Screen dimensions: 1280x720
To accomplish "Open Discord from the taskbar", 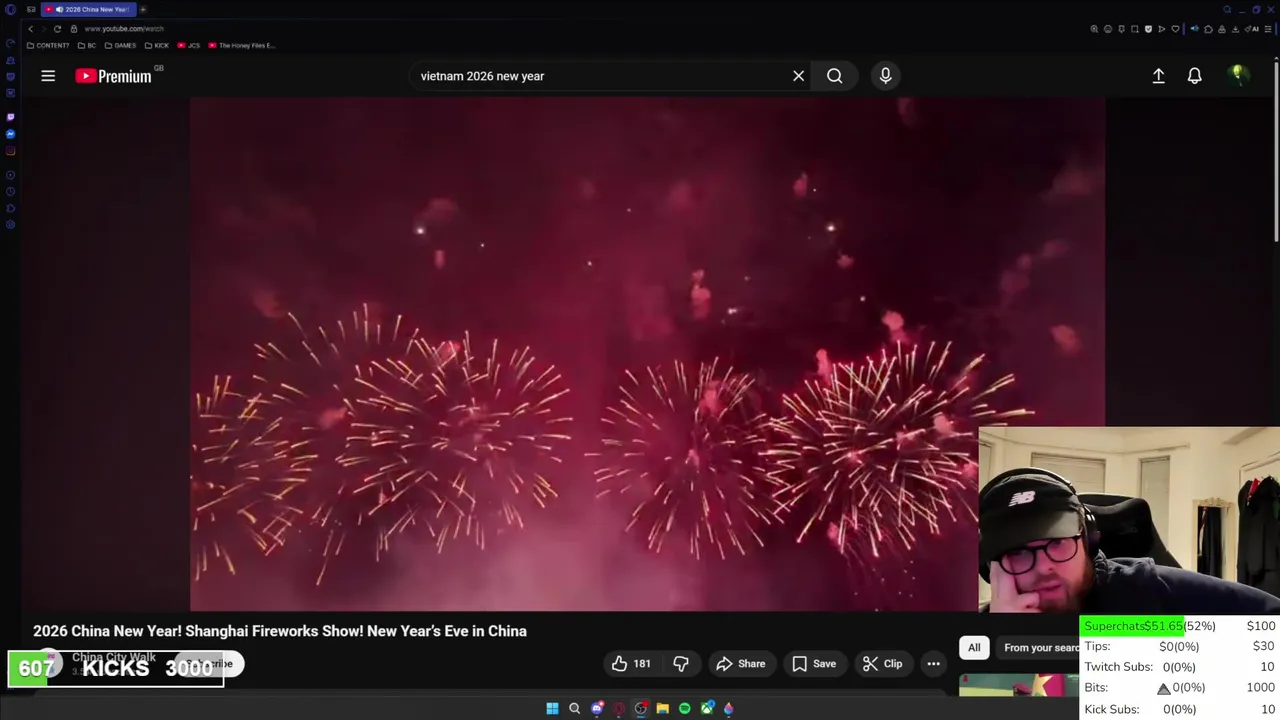I will click(x=597, y=708).
